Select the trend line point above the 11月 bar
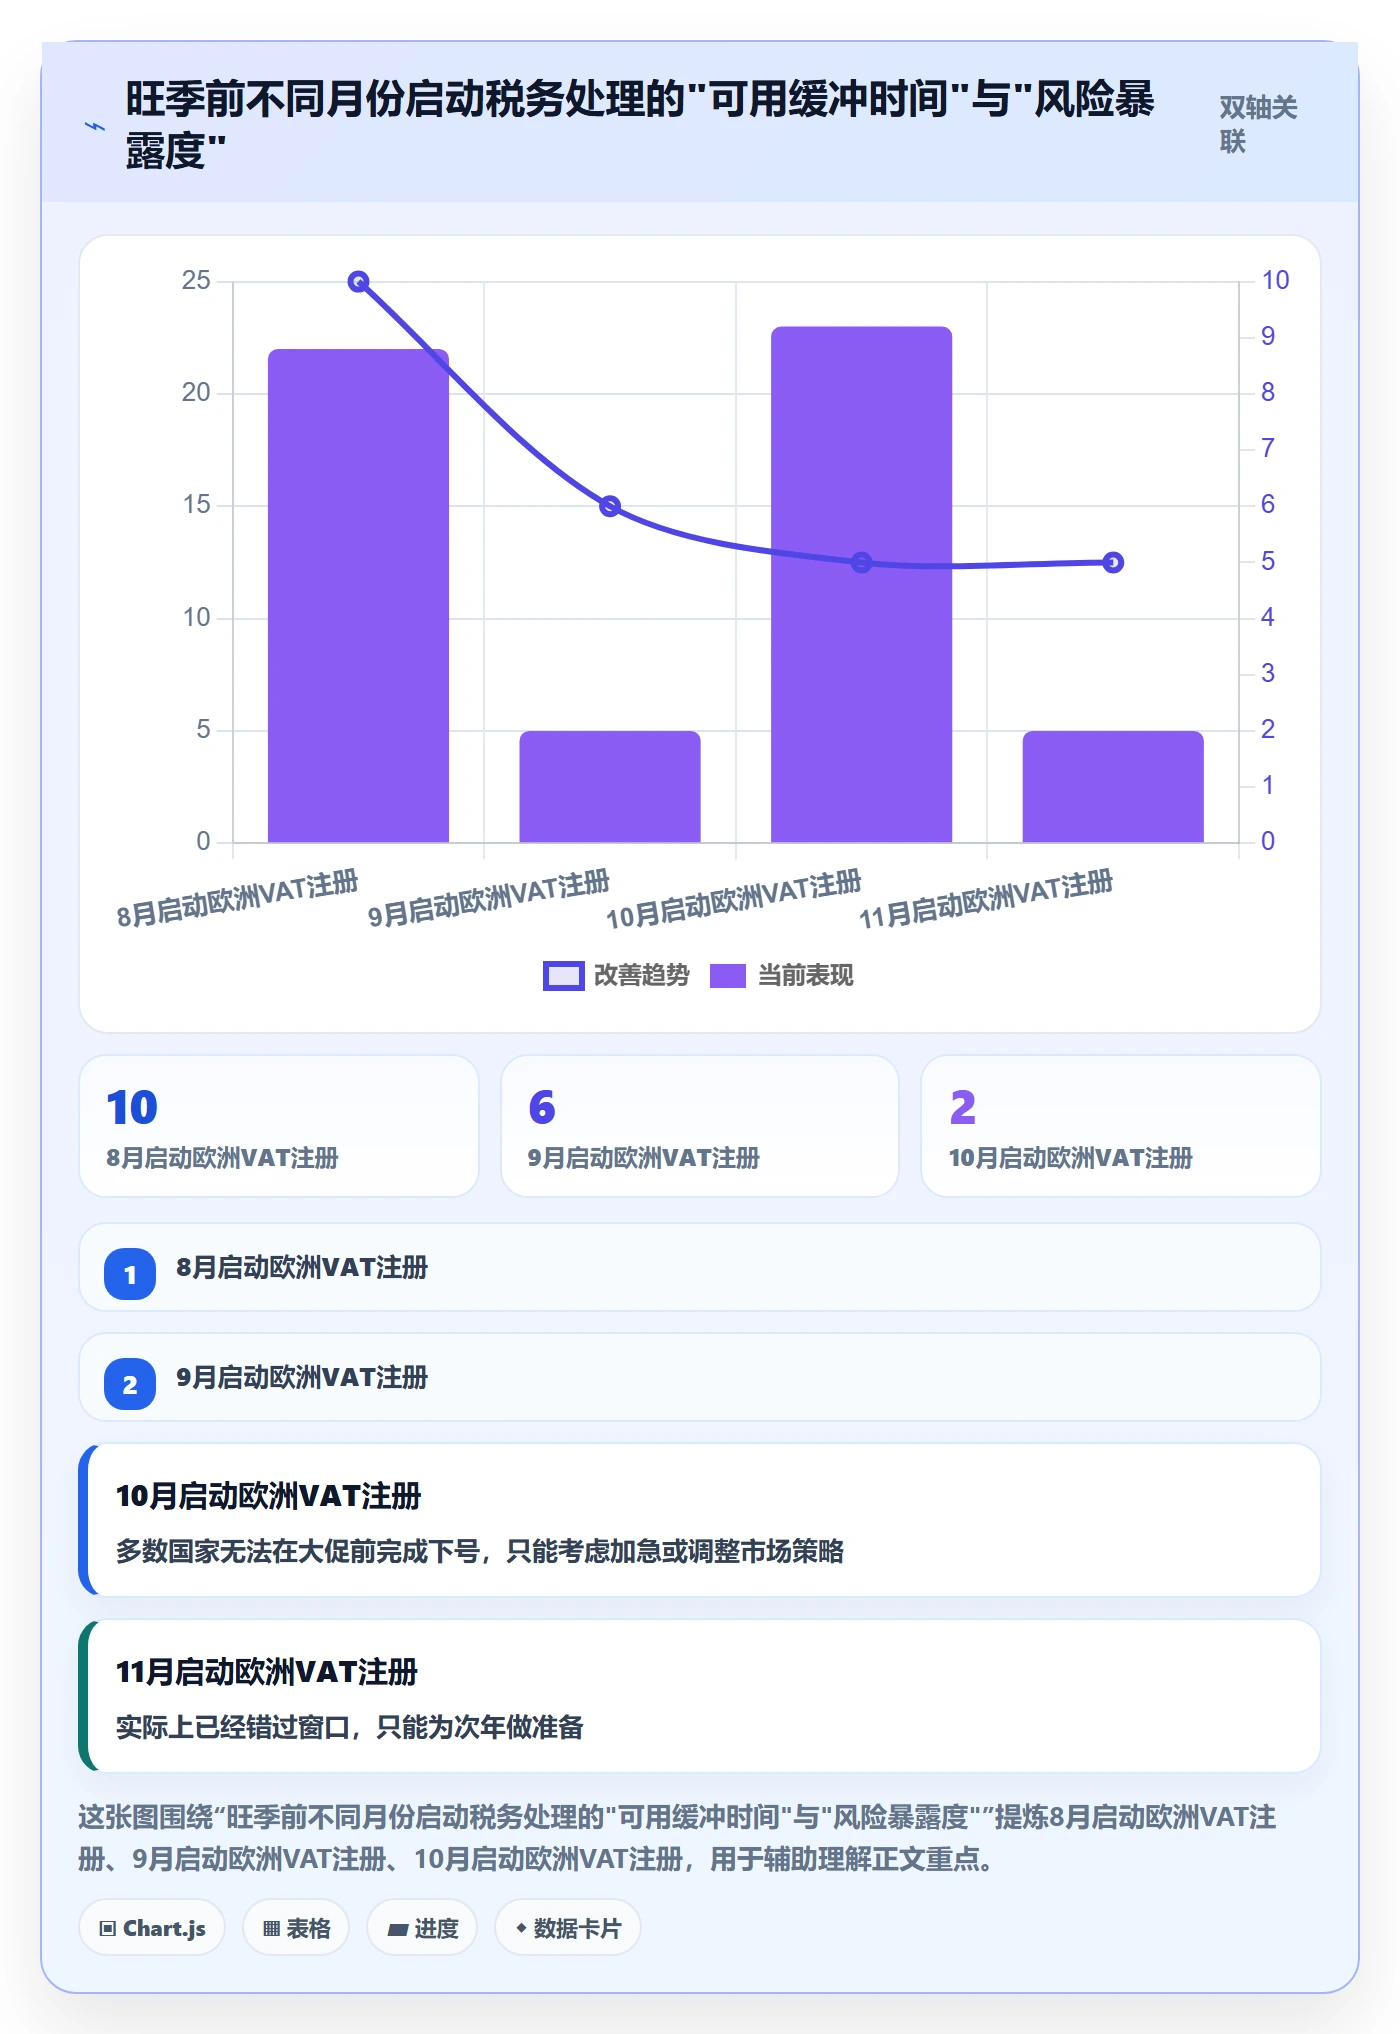Screen dimensions: 1400x2034 pyautogui.click(x=1113, y=563)
